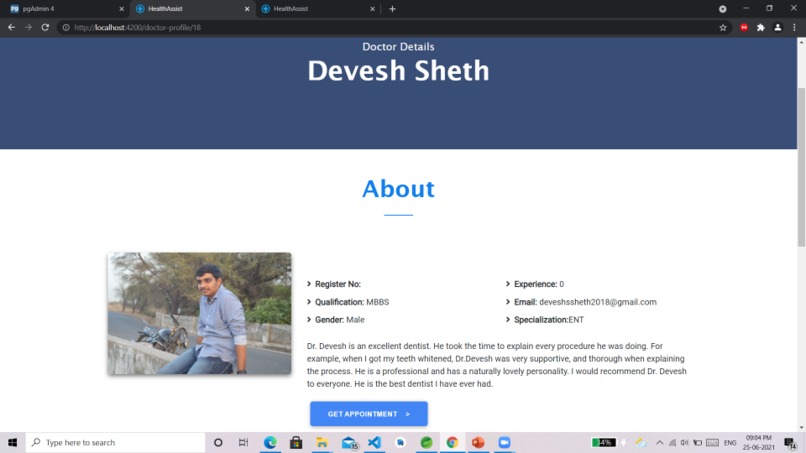Screen dimensions: 806x453
Task: Click the Specialization ENT text
Action: 549,320
